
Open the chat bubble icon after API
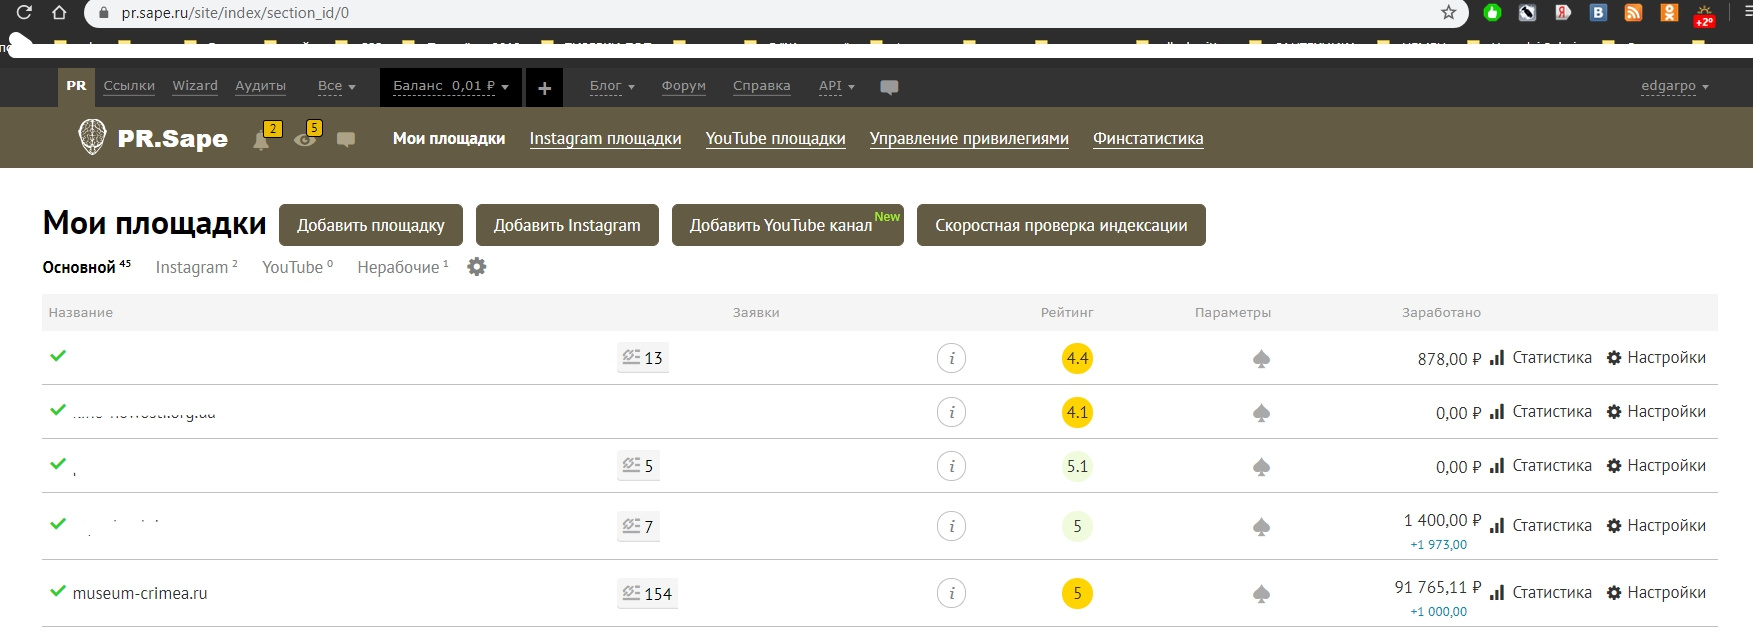[889, 87]
